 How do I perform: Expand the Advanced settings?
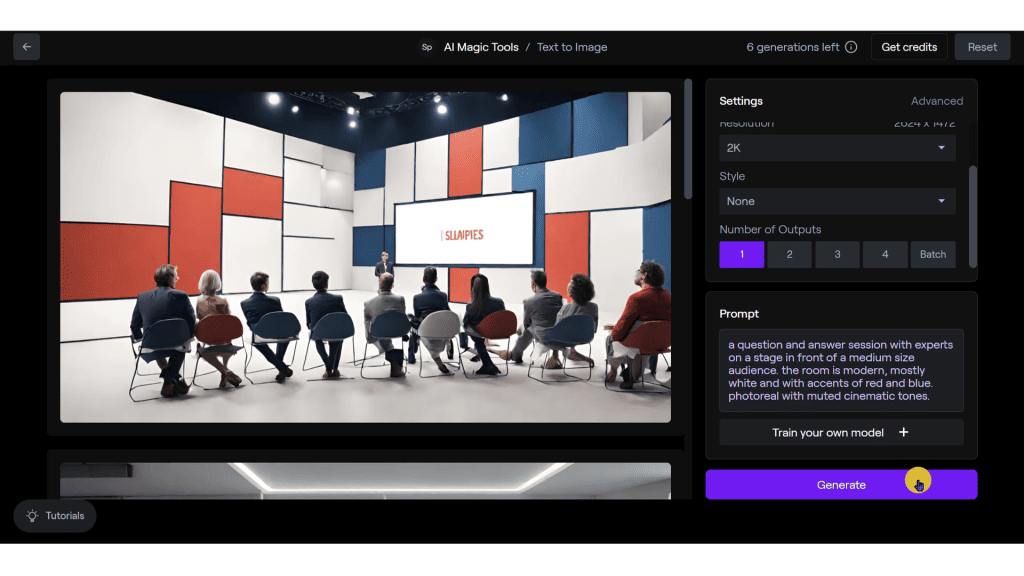pos(937,100)
